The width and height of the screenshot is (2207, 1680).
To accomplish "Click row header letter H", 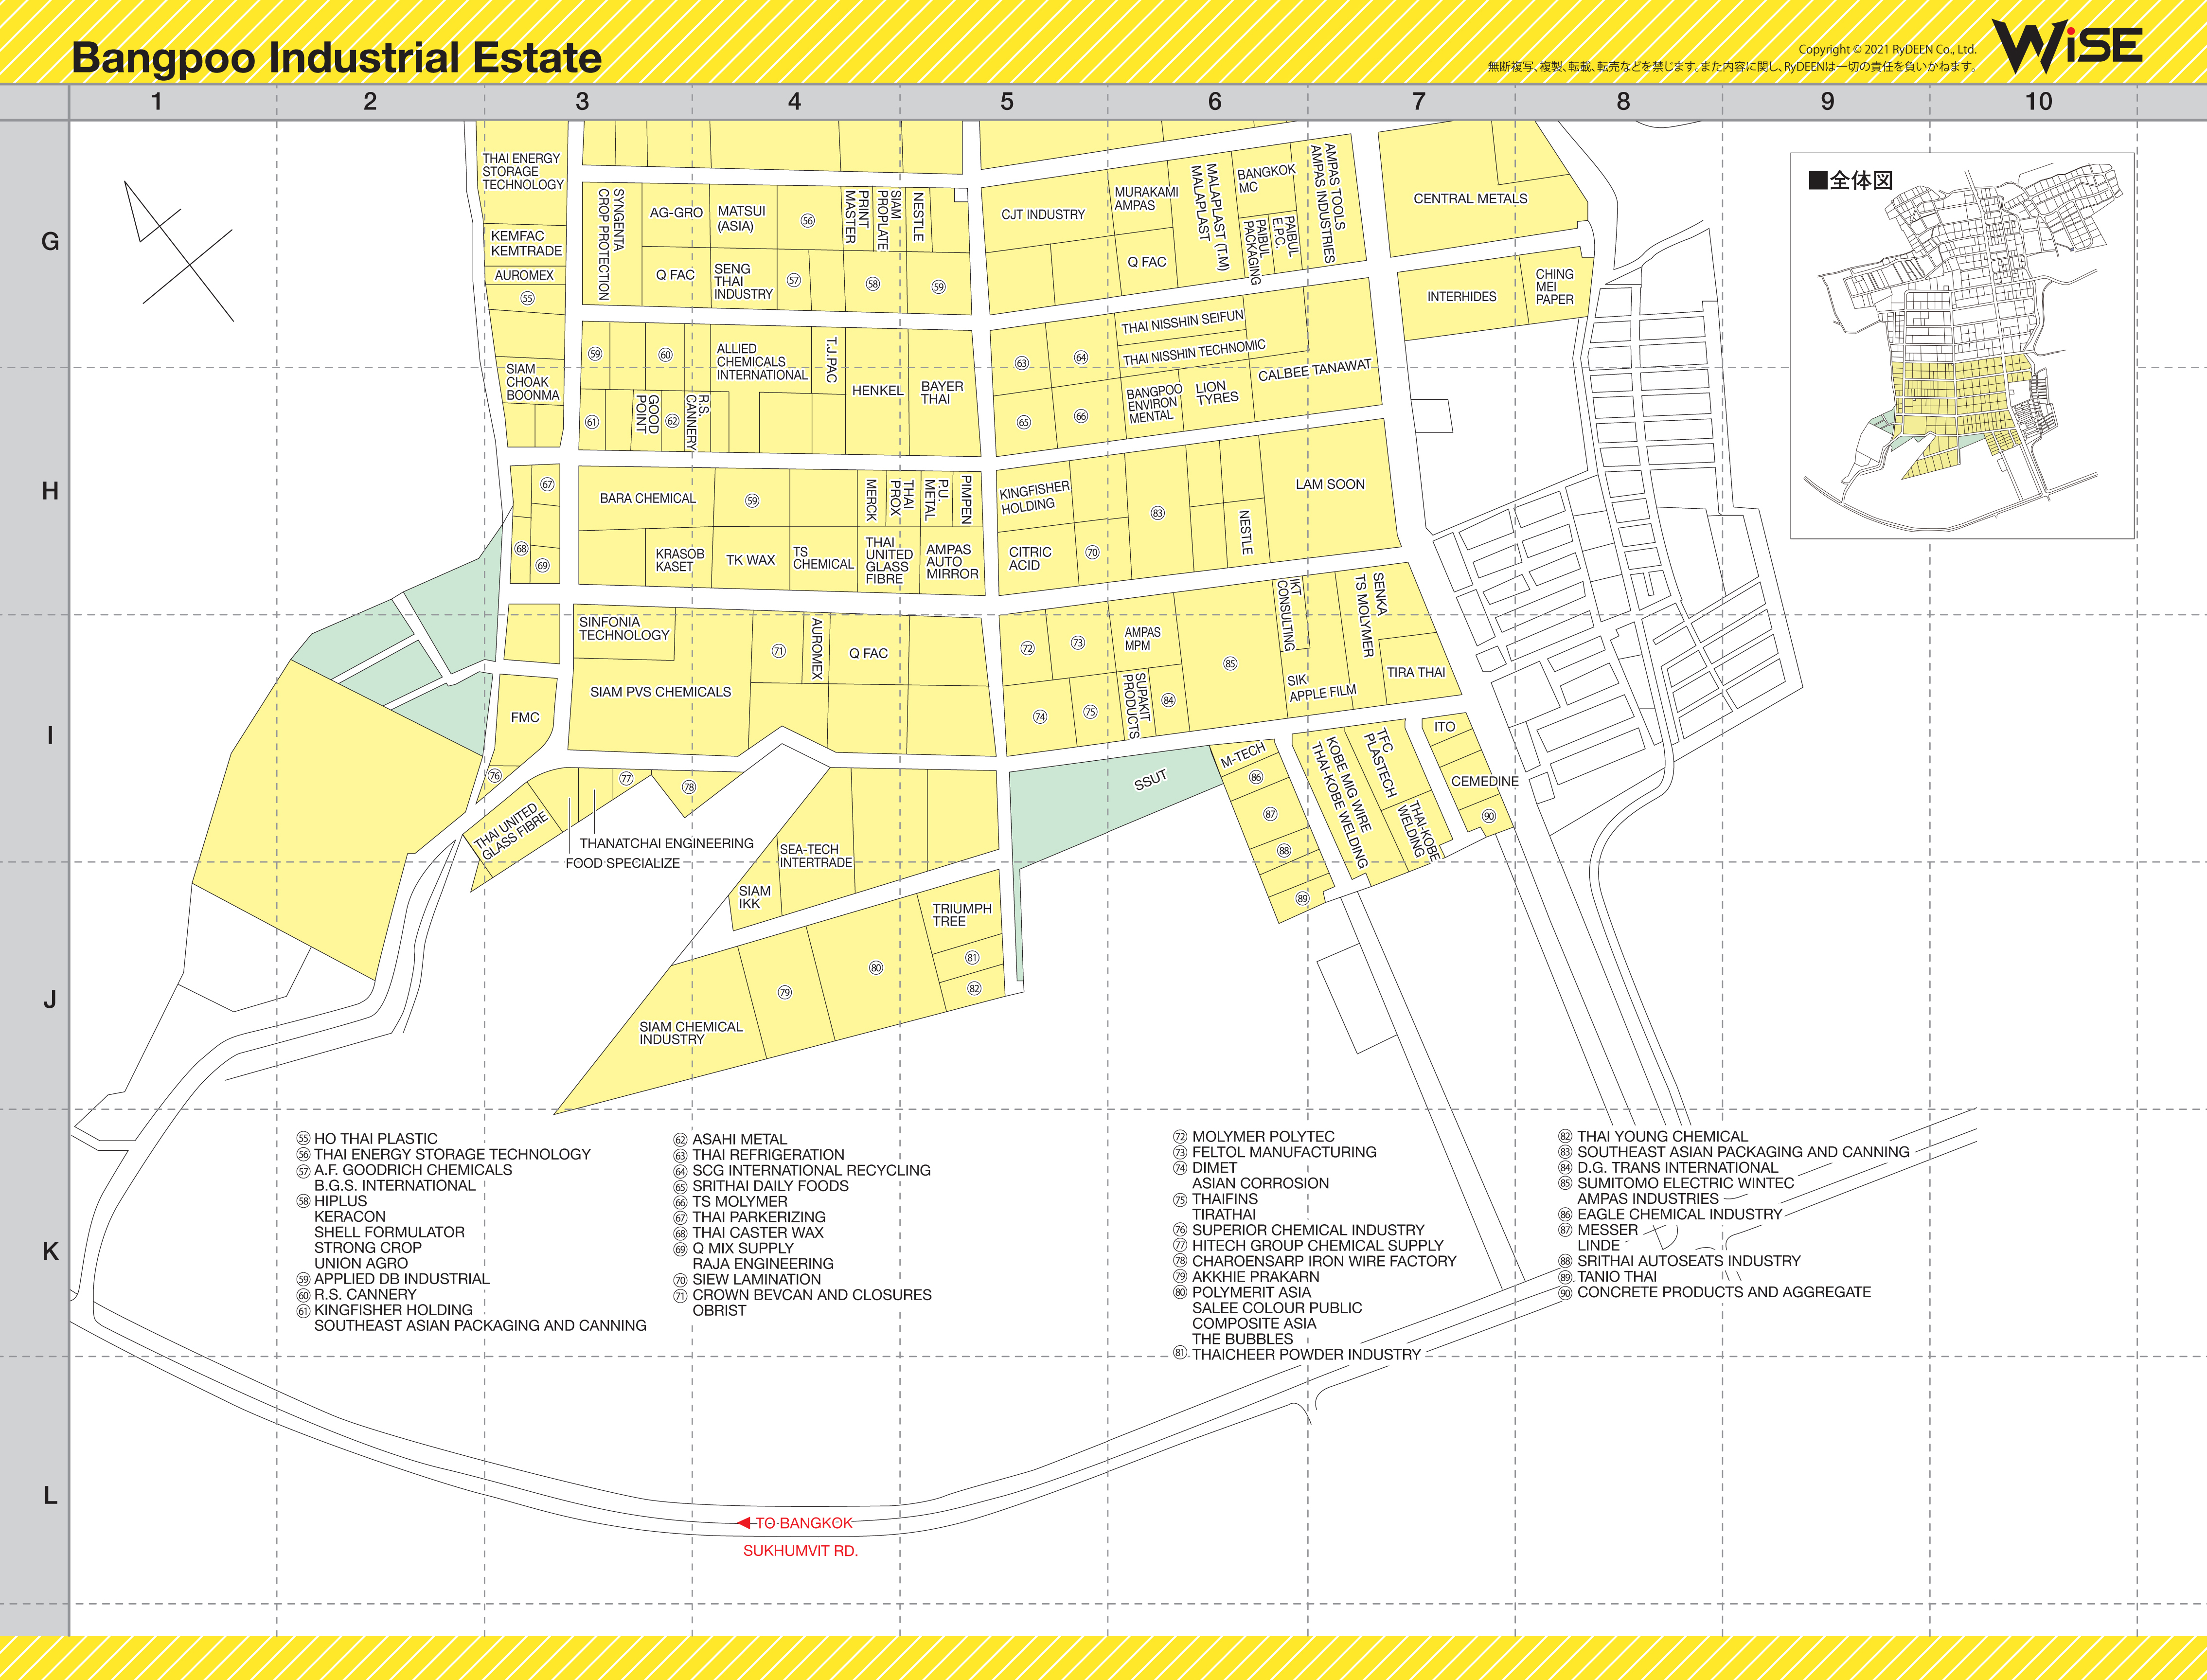I will tap(49, 491).
